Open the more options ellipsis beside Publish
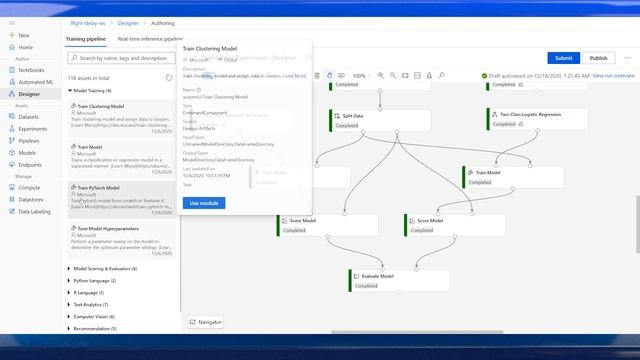 (628, 58)
